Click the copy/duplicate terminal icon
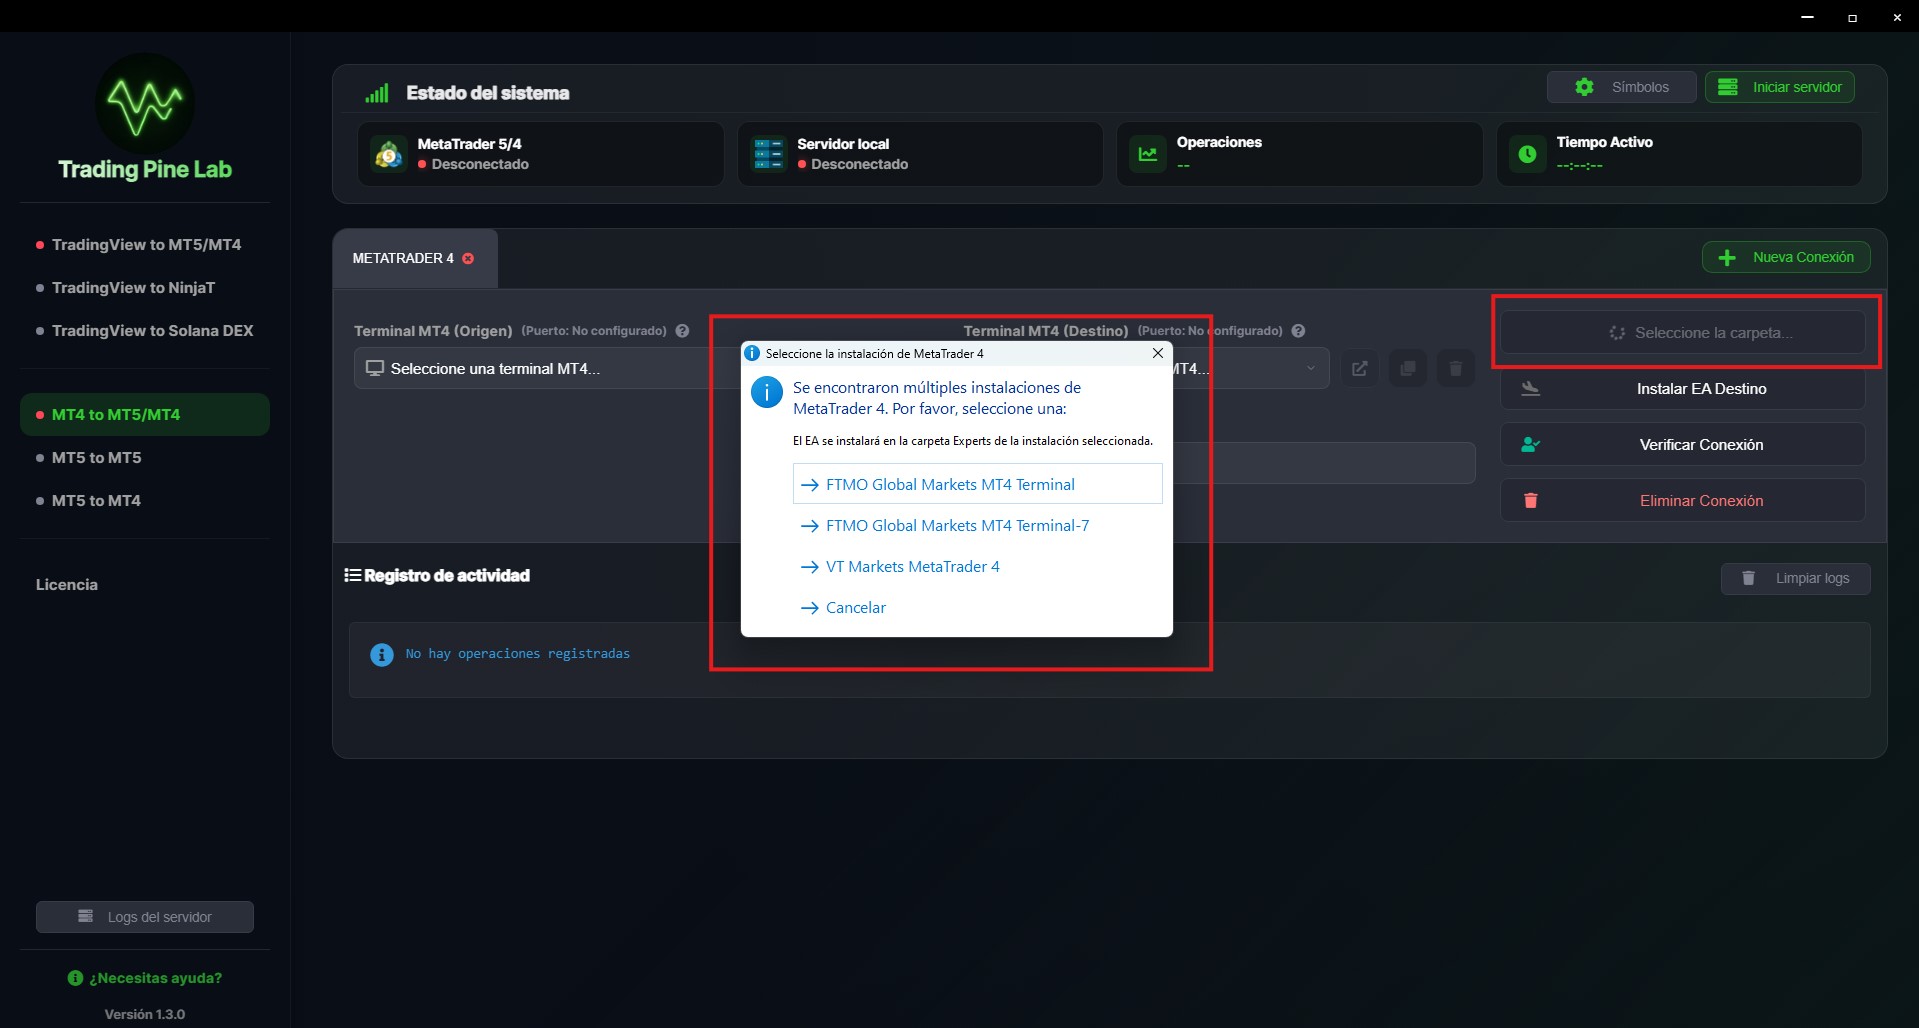1919x1028 pixels. (x=1408, y=368)
